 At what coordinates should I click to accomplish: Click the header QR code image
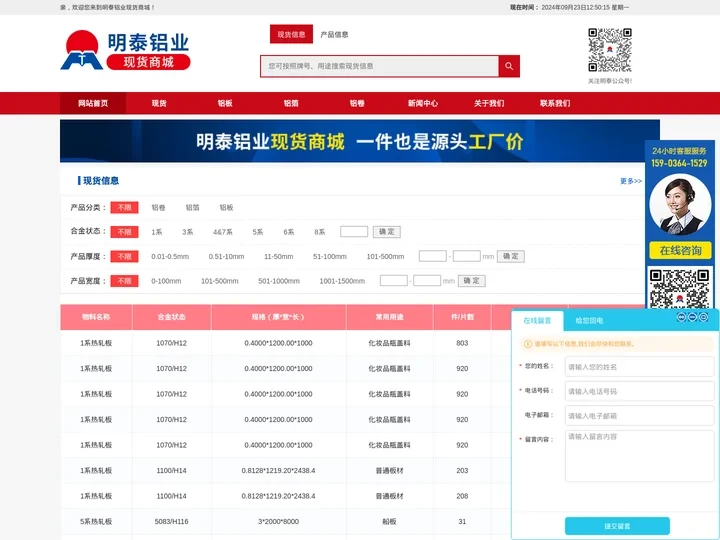[610, 50]
